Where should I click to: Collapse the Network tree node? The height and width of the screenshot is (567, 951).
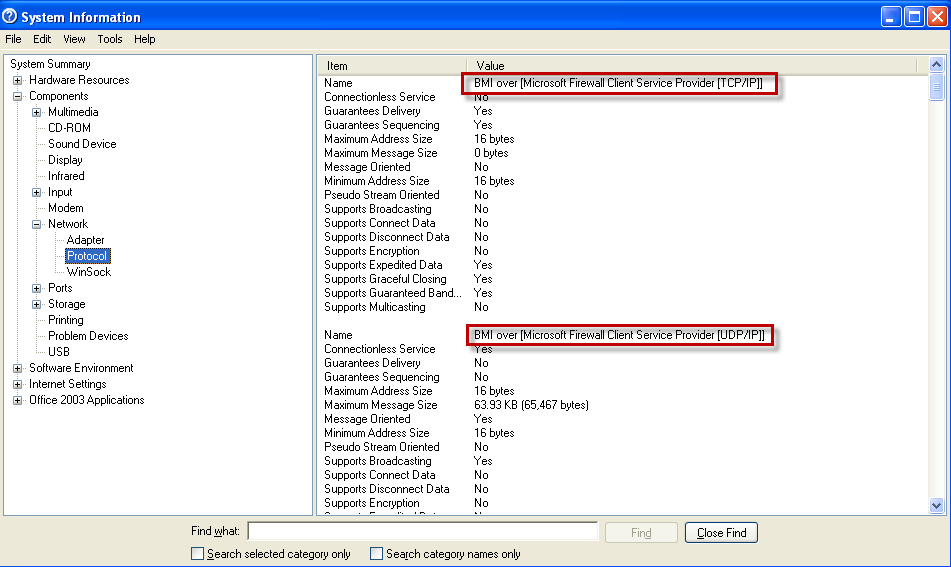37,224
